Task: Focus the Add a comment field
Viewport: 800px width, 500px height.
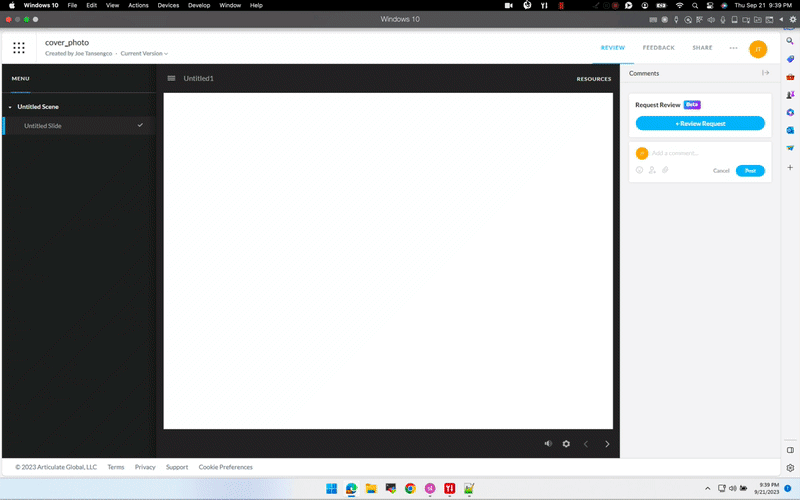Action: (709, 153)
